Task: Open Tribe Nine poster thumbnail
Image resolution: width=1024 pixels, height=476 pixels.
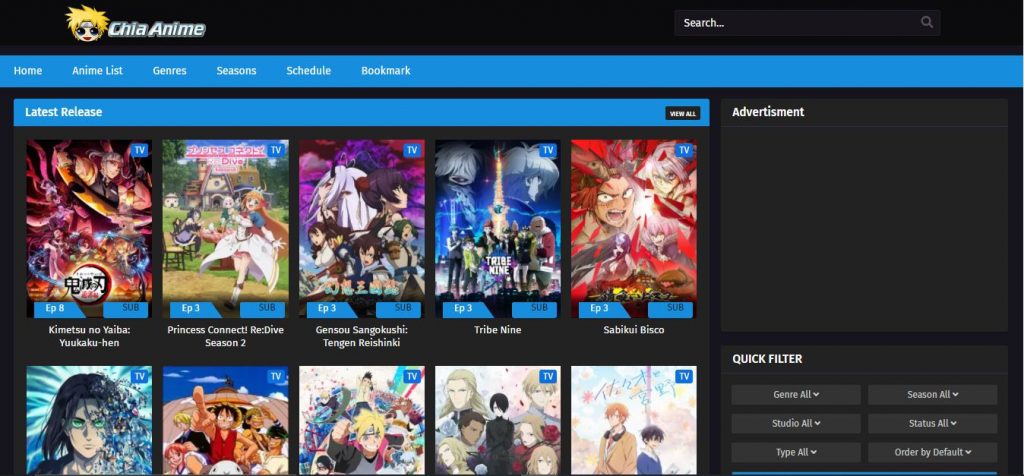Action: [498, 229]
